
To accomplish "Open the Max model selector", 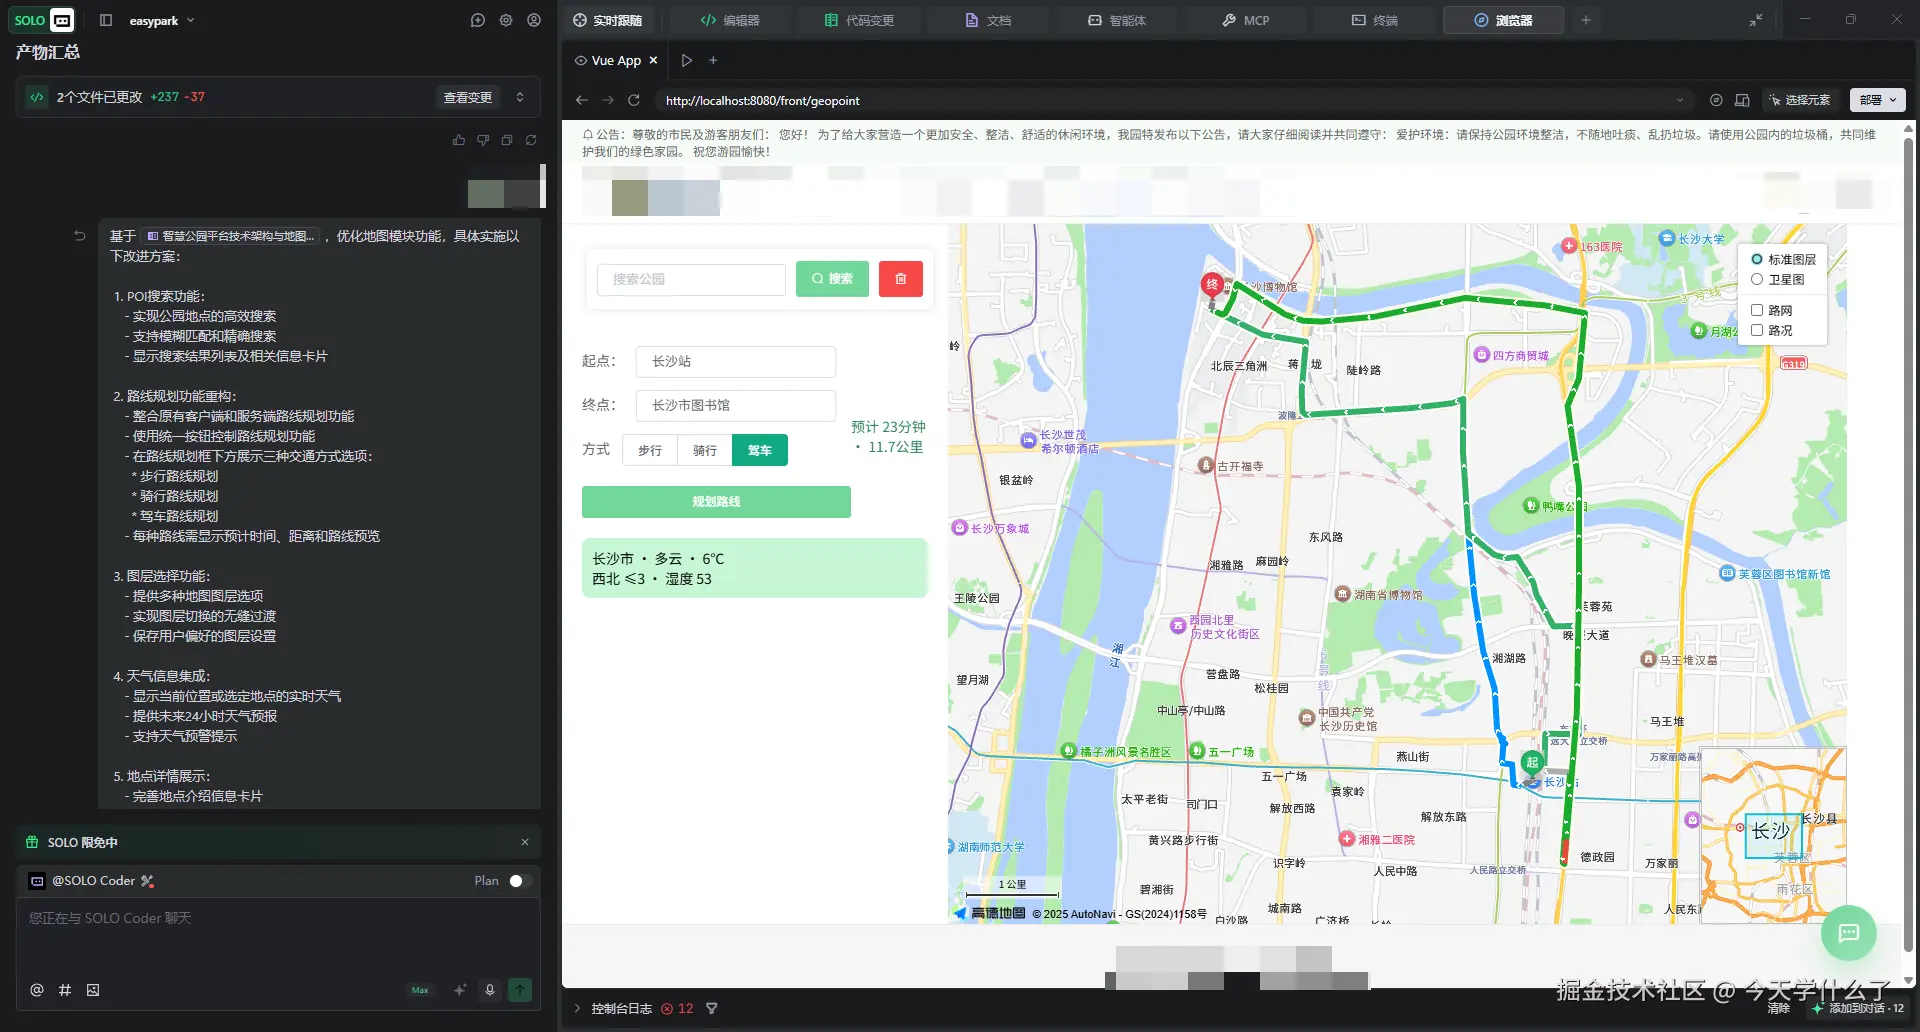I will (420, 990).
